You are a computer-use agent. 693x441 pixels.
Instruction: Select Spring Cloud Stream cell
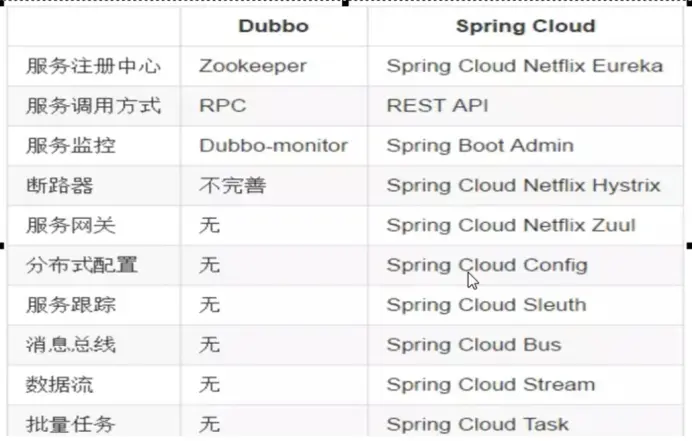490,384
